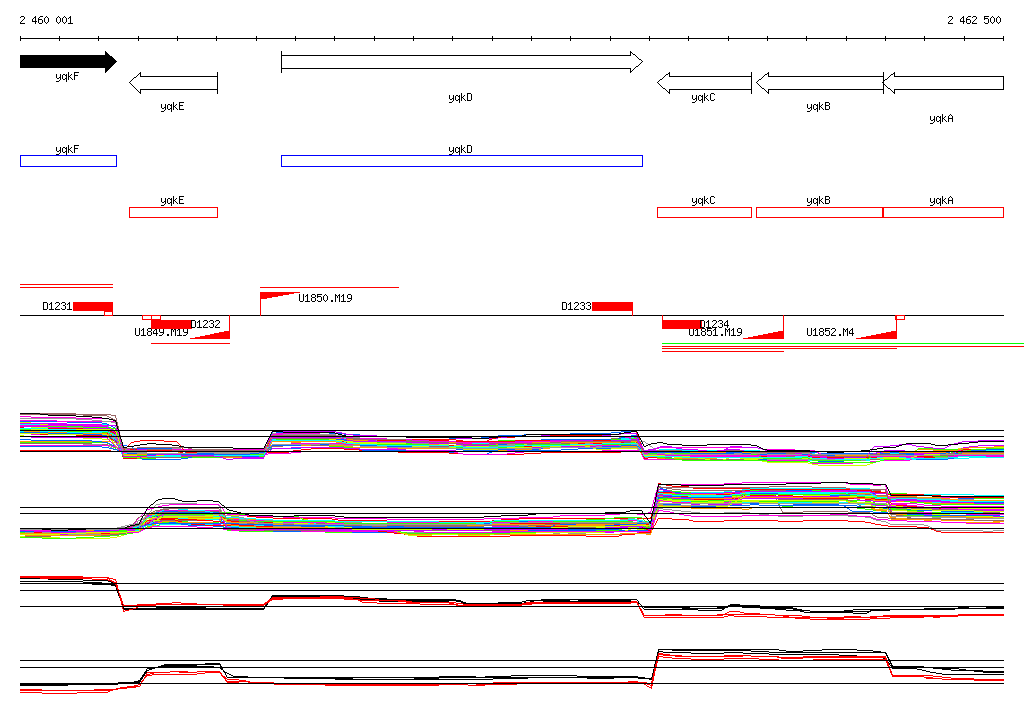Click the yqkC label under the white arrow
Viewport: 1024px width, 714px height.
pyautogui.click(x=703, y=98)
